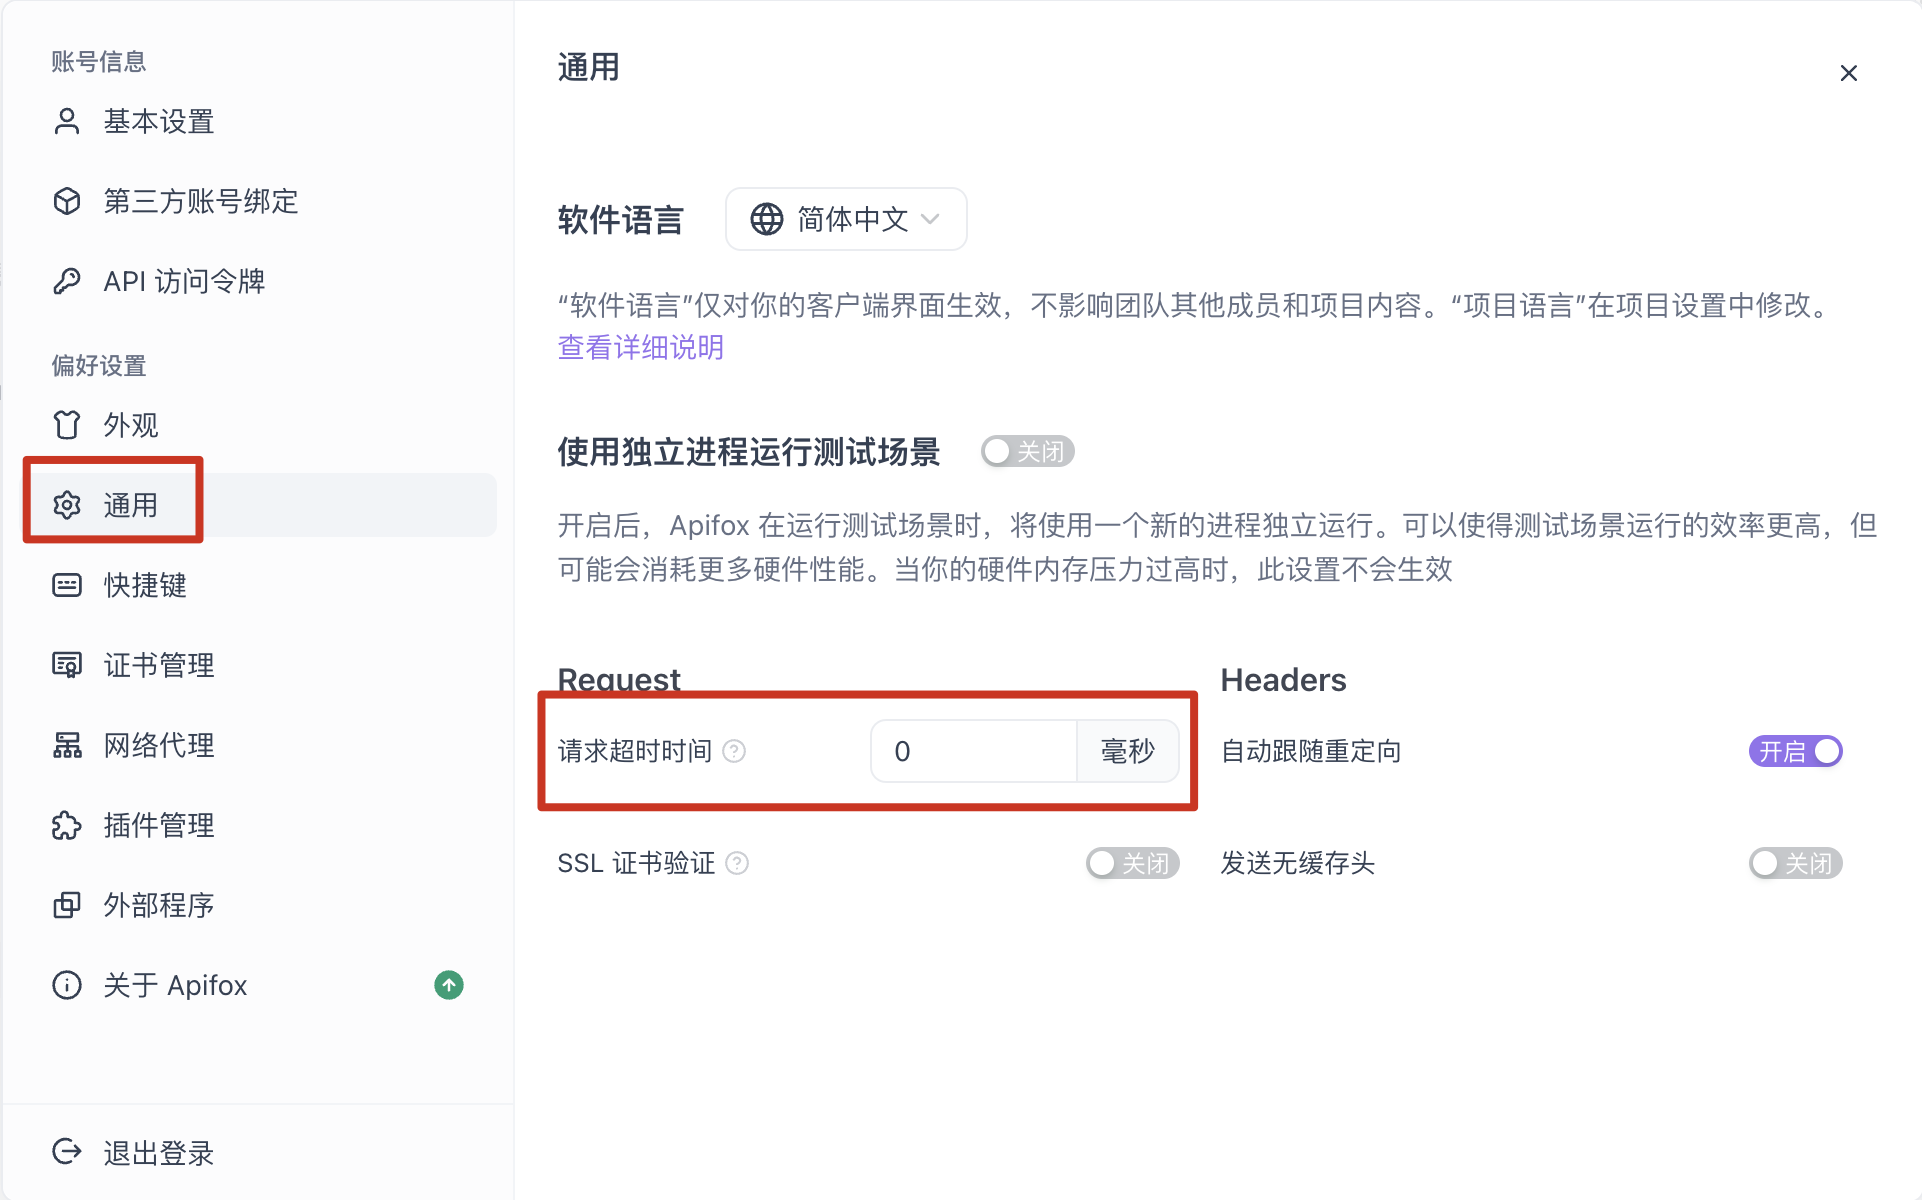Open 网络代理 proxy settings

[x=157, y=744]
